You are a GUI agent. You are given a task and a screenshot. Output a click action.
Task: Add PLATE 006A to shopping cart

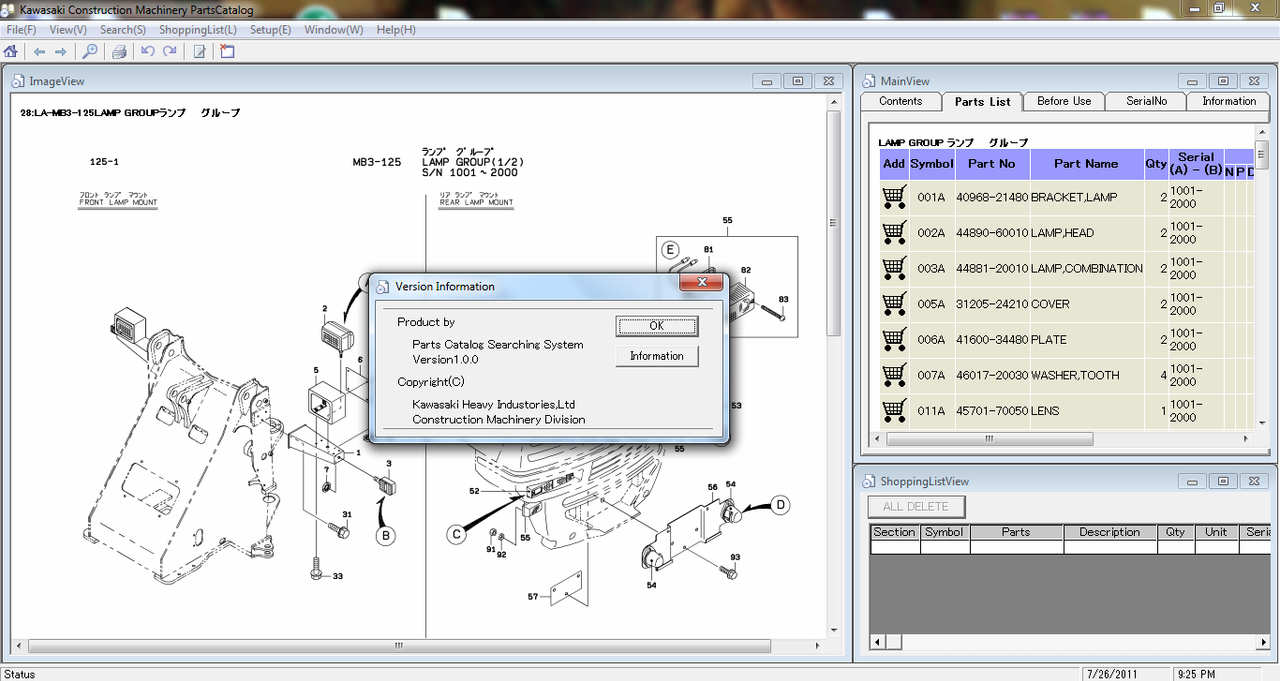point(894,340)
